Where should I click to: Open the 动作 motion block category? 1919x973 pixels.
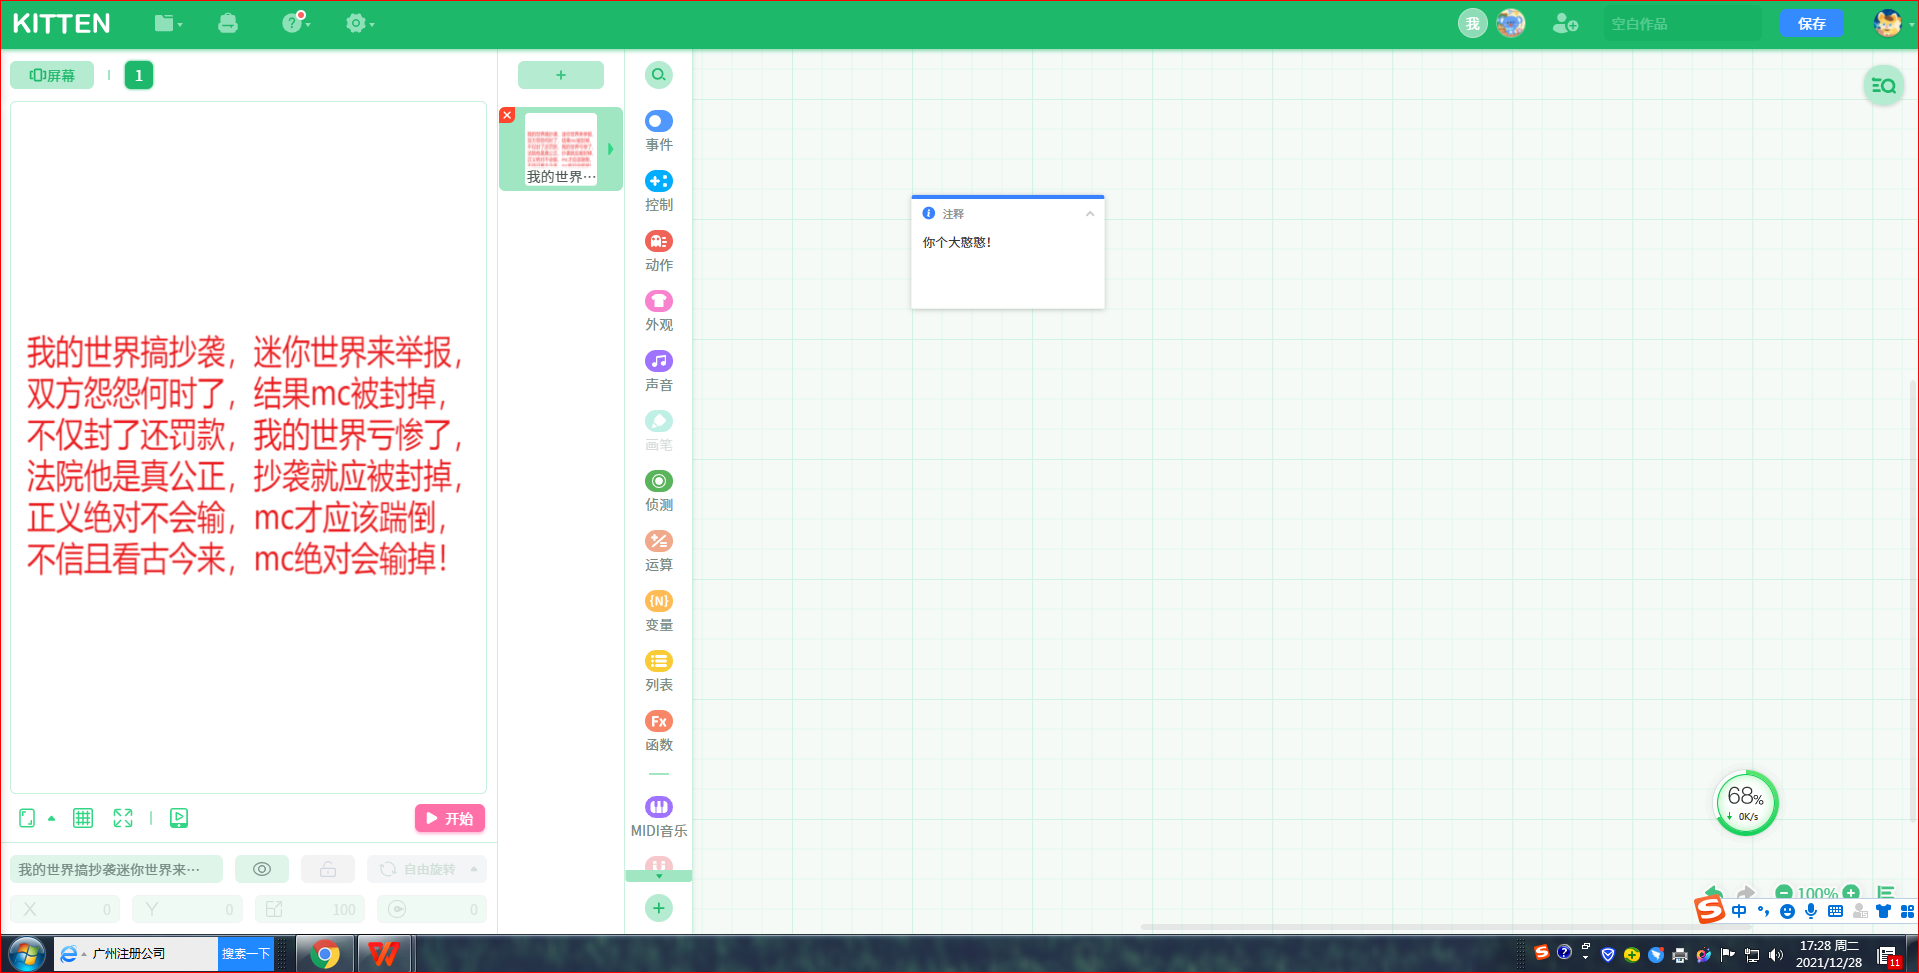pyautogui.click(x=659, y=251)
